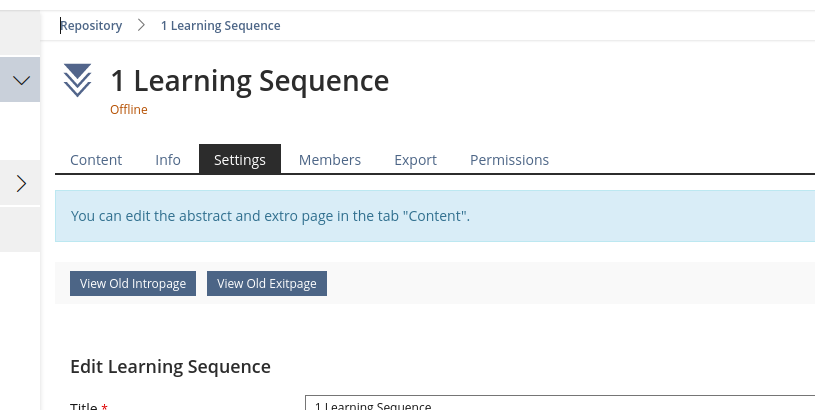Open the Export tab
This screenshot has width=815, height=410.
point(415,160)
